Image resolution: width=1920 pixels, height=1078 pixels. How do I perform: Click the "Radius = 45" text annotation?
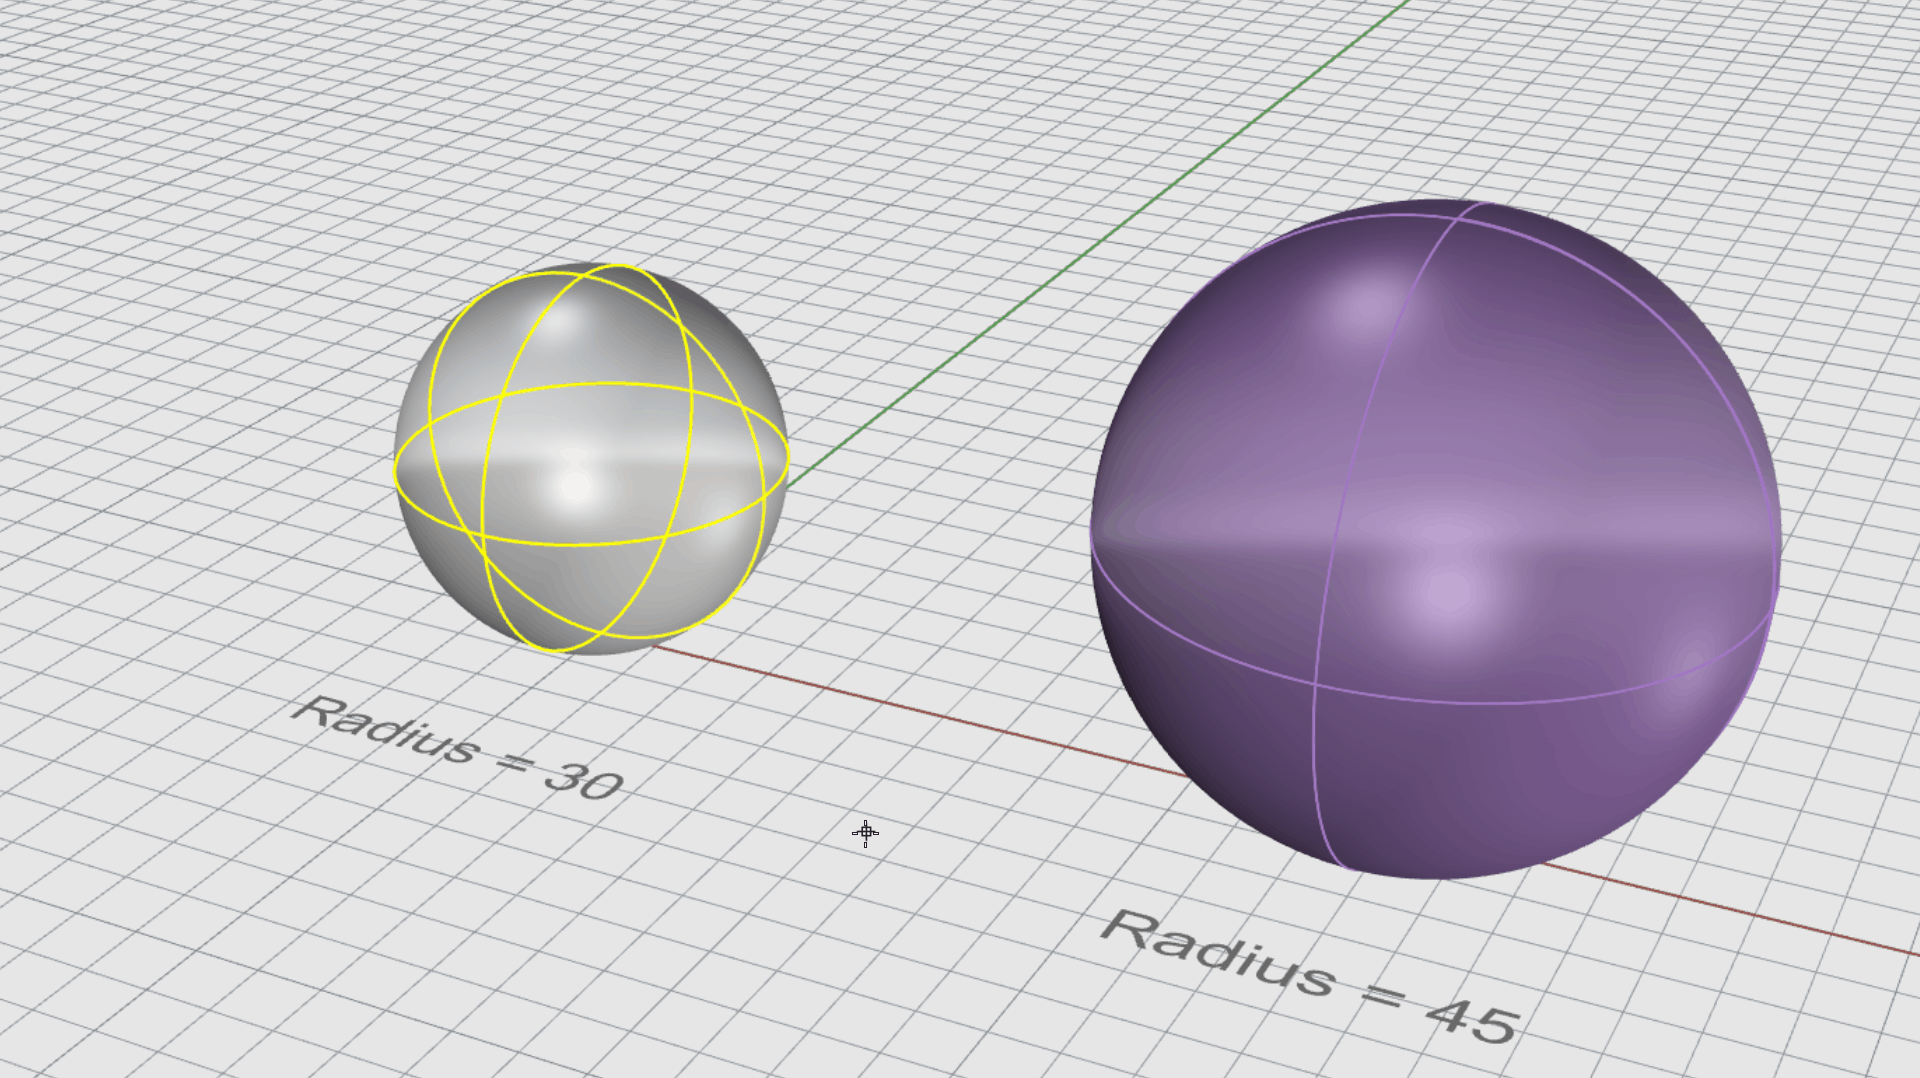coord(1310,976)
